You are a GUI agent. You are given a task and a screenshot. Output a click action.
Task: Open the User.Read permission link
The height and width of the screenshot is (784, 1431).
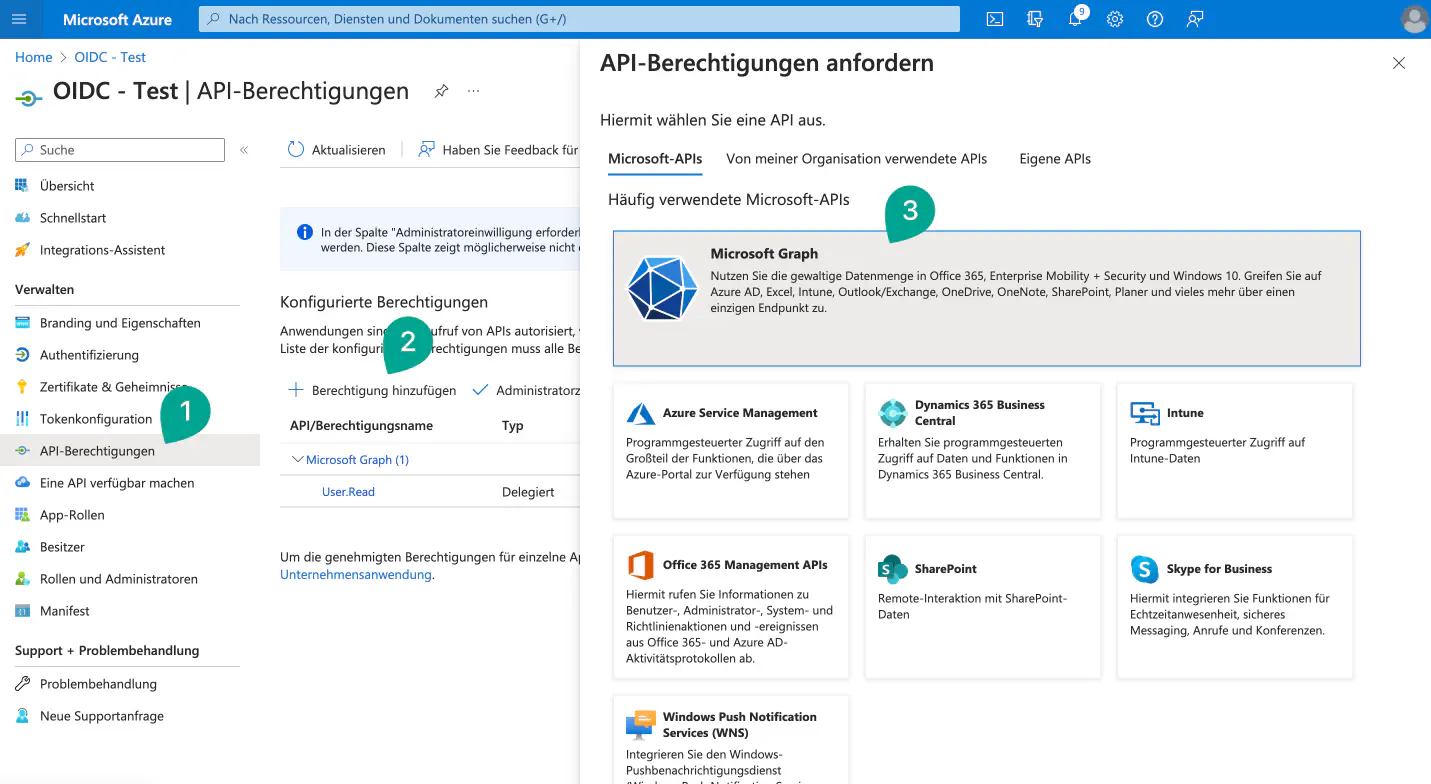click(x=348, y=492)
